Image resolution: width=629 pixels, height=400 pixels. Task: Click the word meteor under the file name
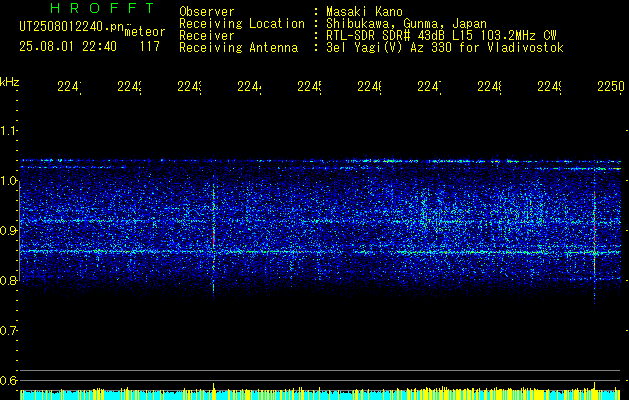145,32
